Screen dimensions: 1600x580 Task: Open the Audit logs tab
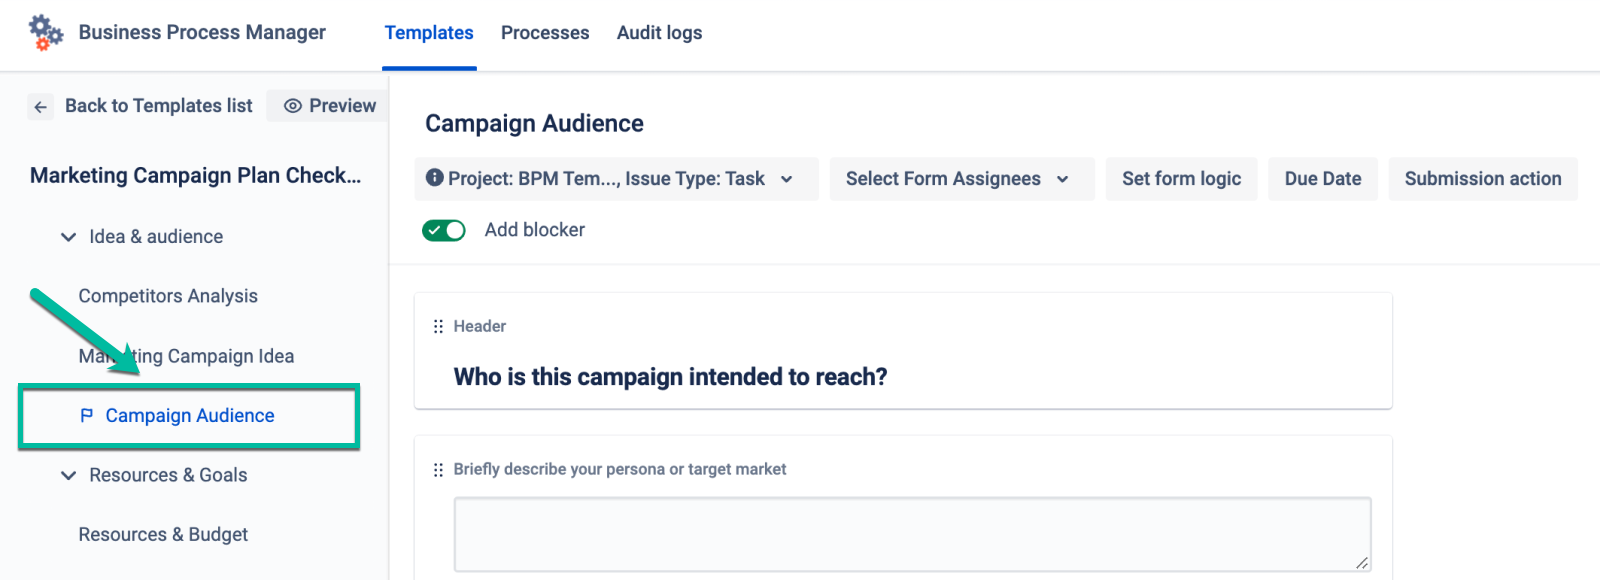[x=659, y=33]
